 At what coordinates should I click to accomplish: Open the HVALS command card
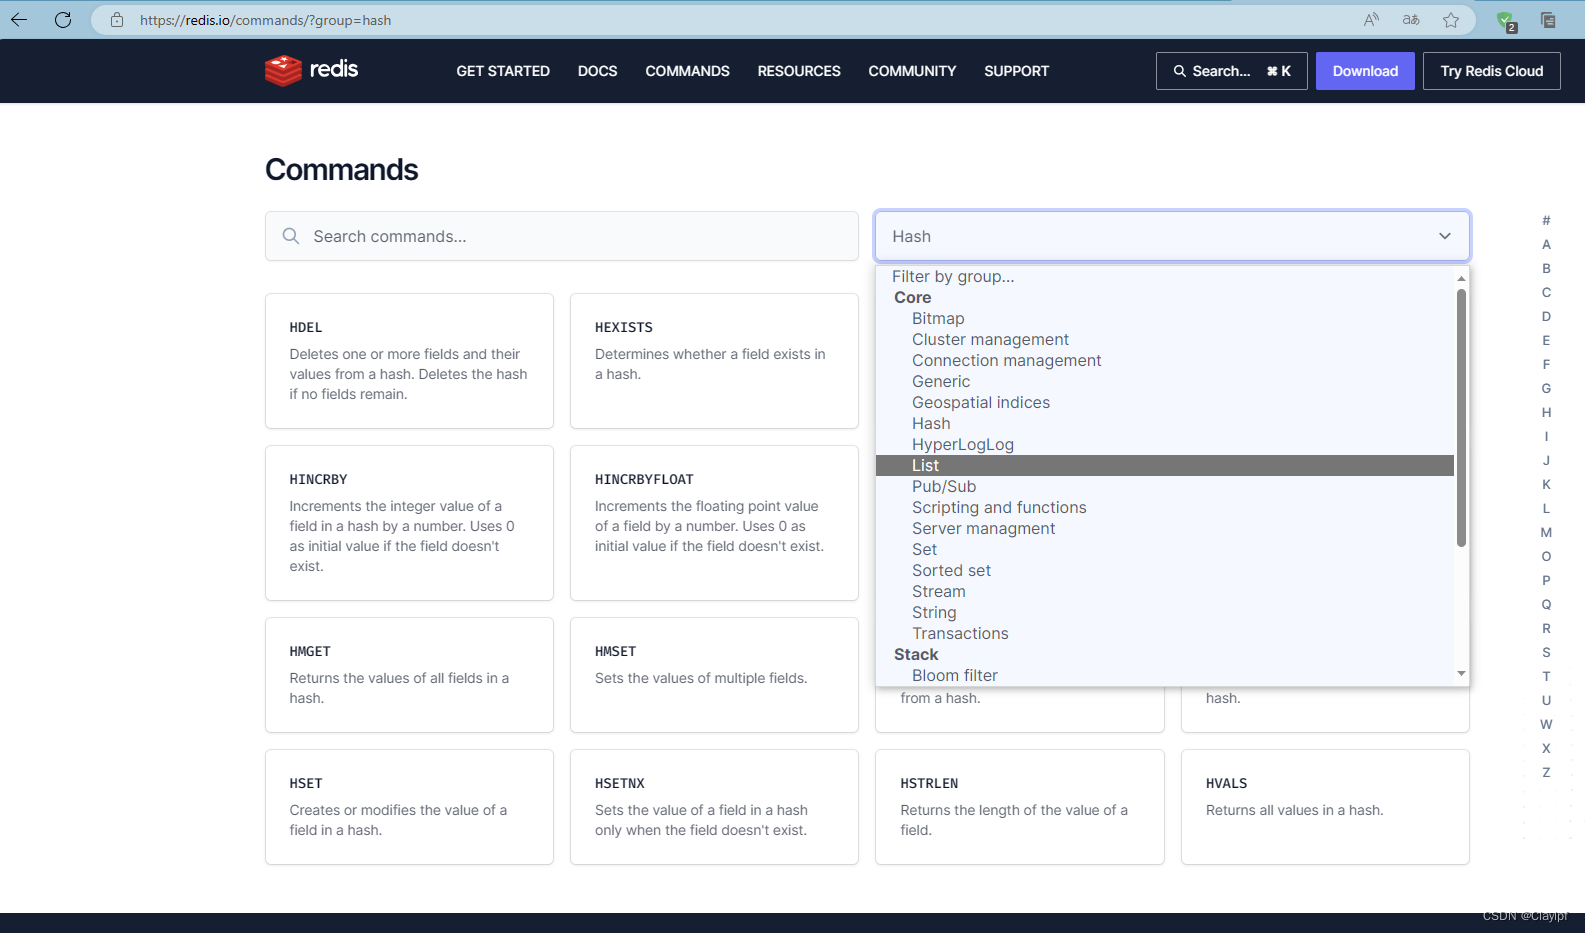[x=1325, y=807]
